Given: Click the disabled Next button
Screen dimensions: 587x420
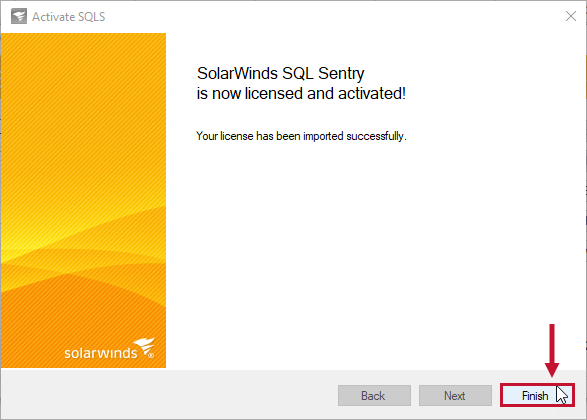Looking at the screenshot, I should point(455,395).
